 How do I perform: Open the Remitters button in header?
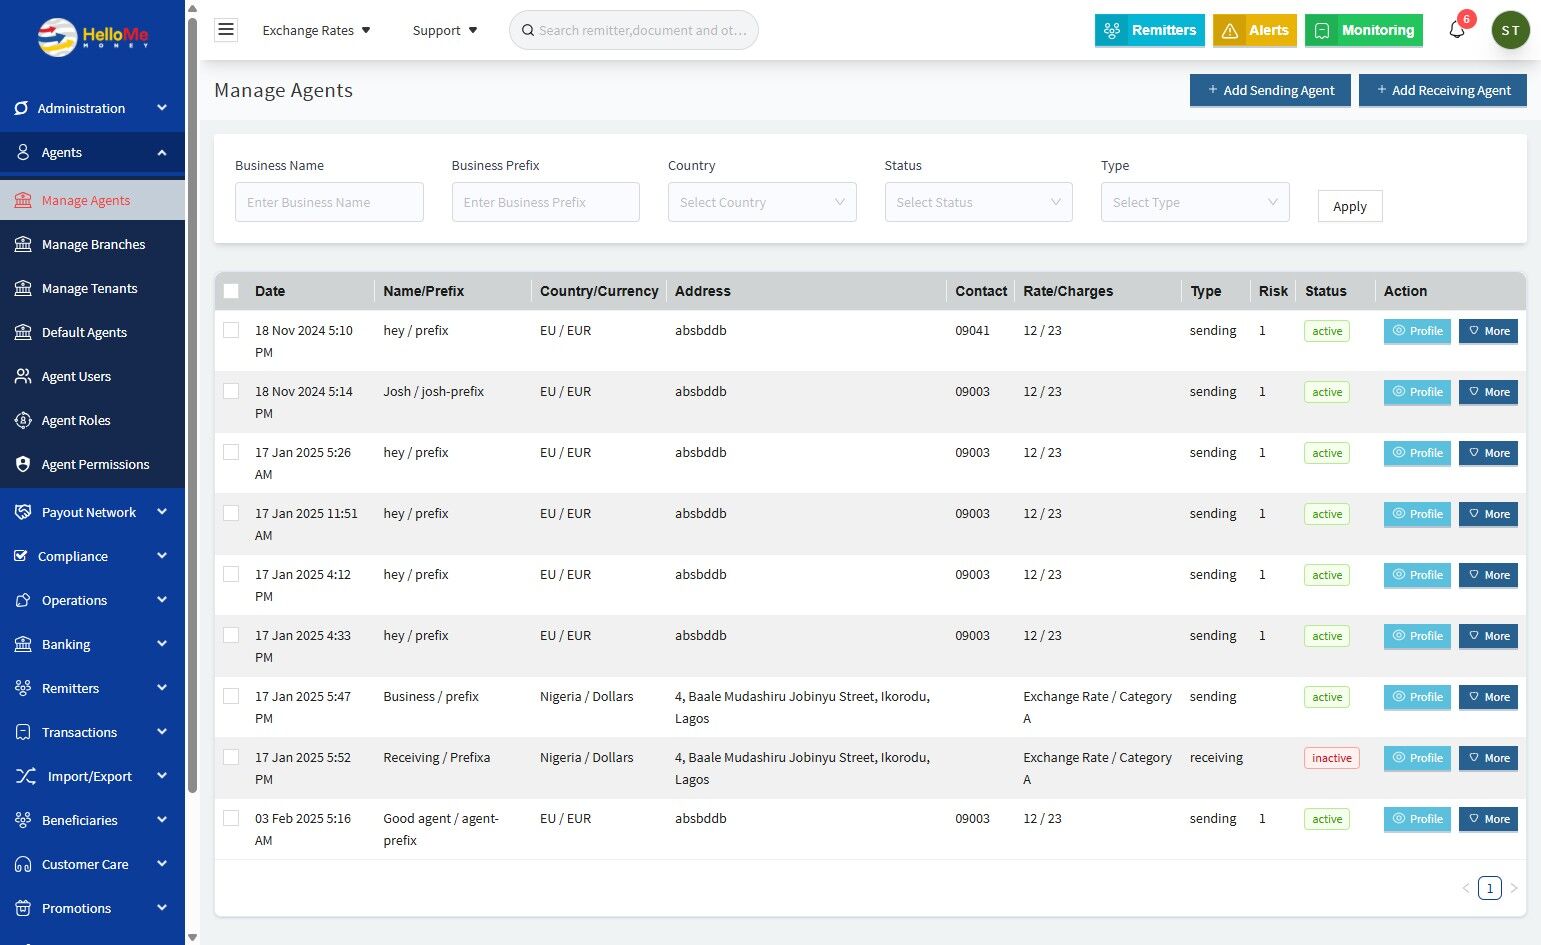pos(1149,30)
